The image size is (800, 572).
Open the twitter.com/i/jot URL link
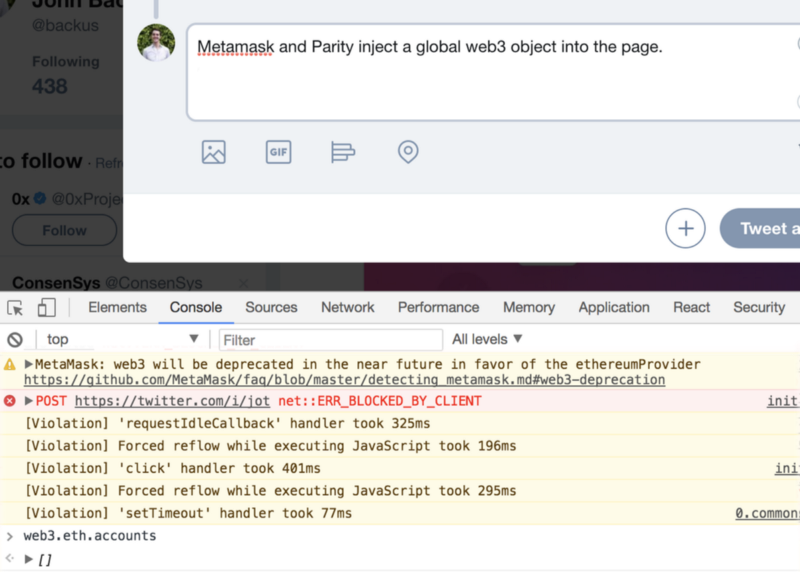point(172,401)
